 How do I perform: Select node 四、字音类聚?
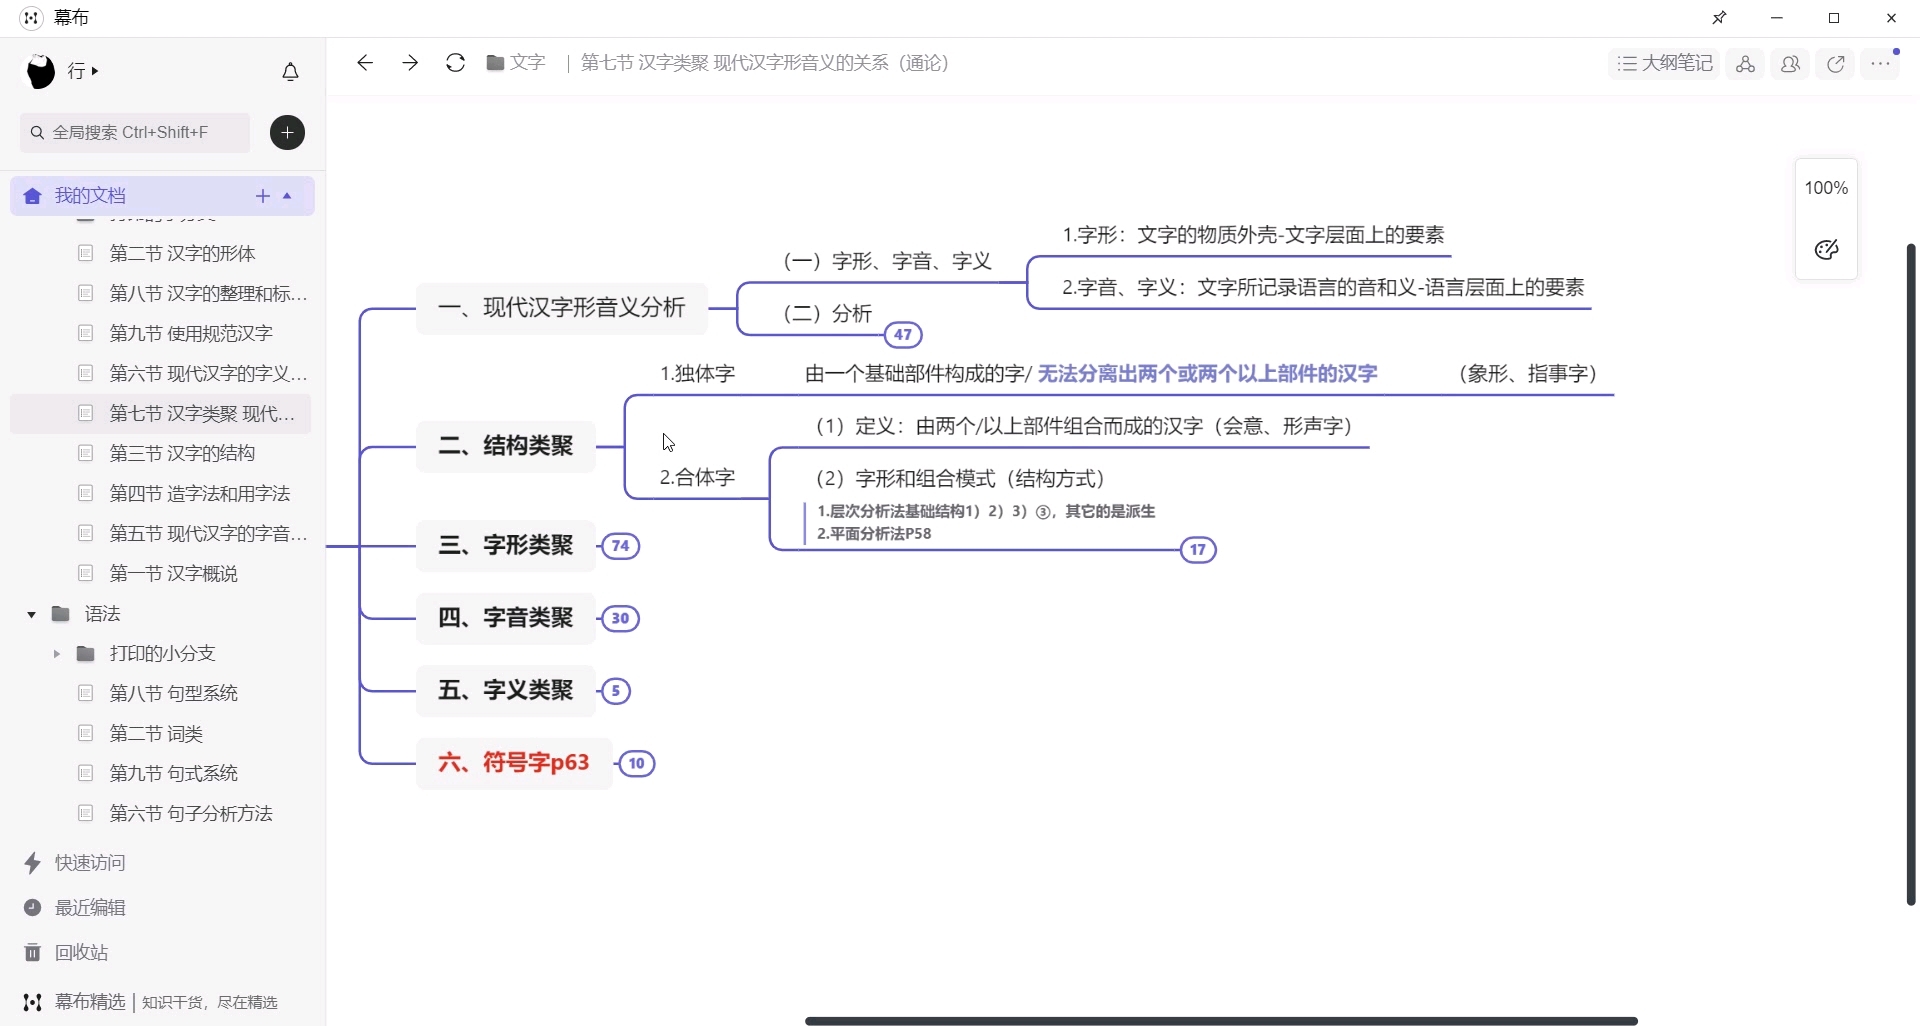coord(506,618)
